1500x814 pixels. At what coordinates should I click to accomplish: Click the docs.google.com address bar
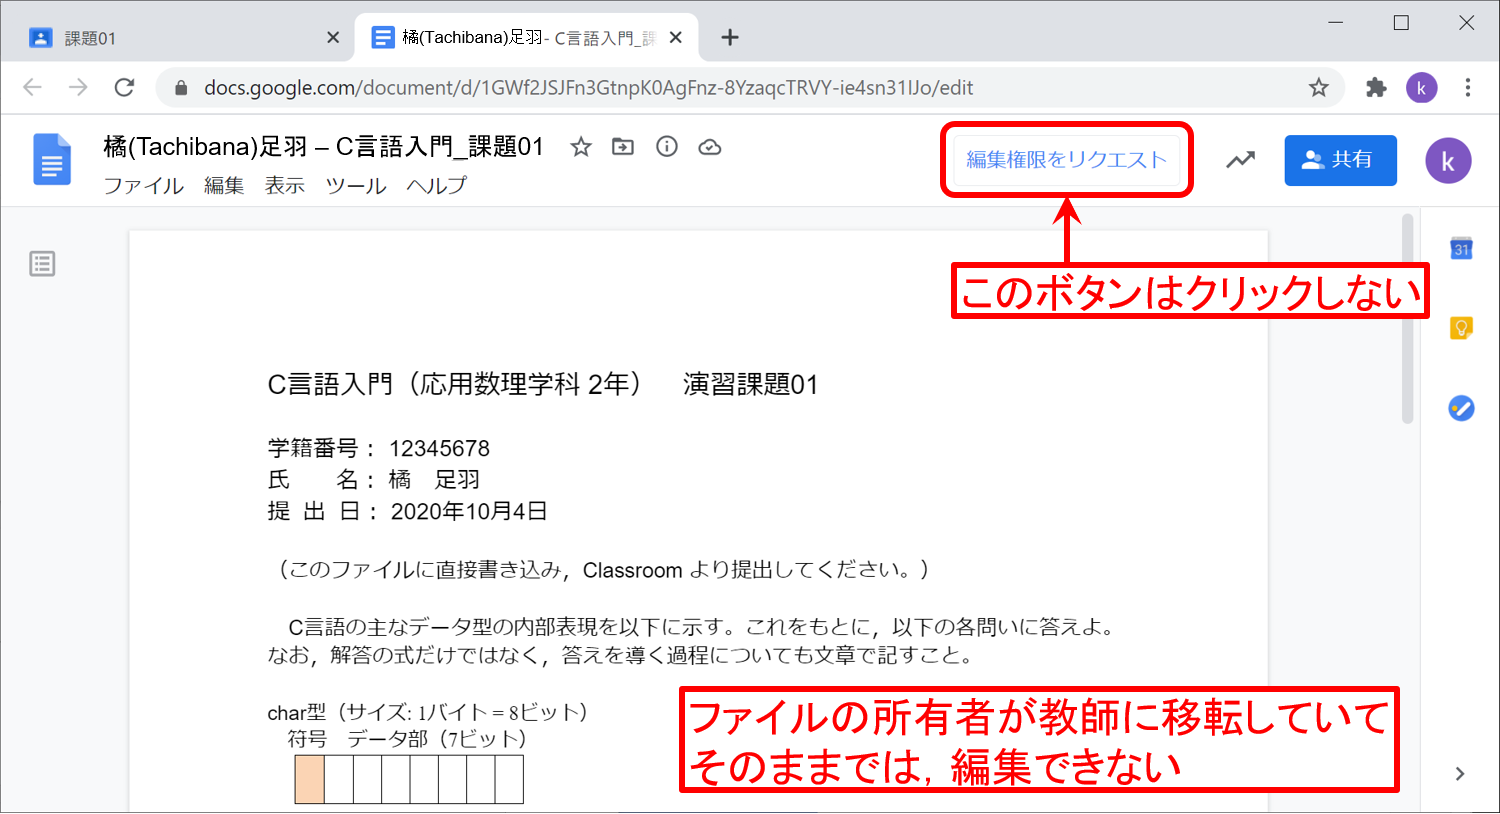click(x=750, y=88)
